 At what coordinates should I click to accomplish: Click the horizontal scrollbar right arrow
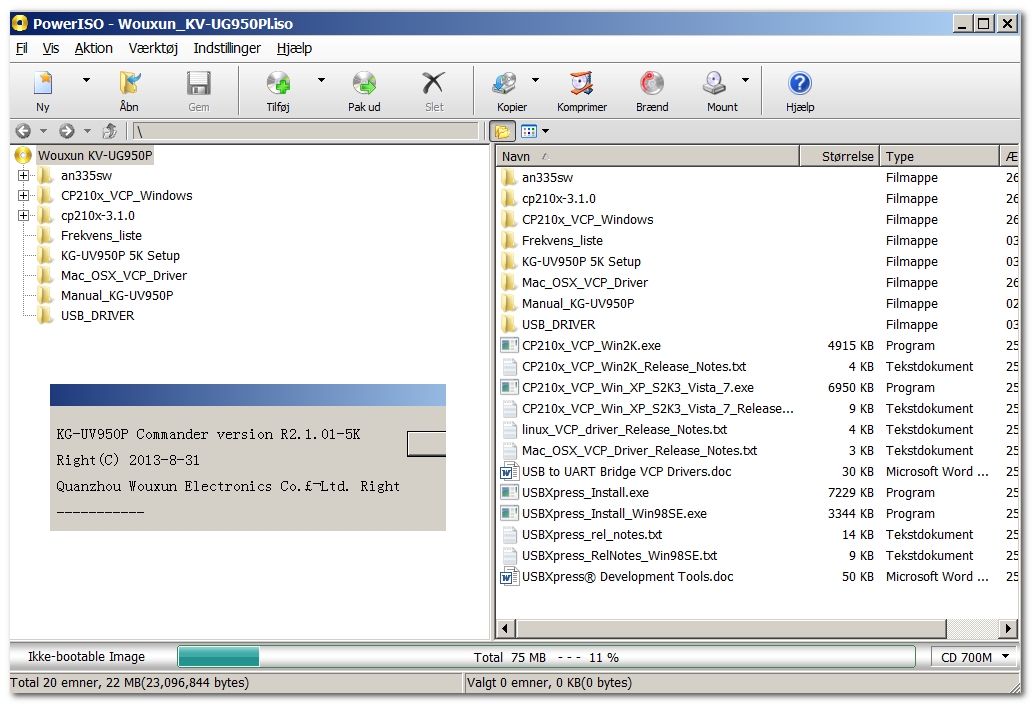(1008, 628)
